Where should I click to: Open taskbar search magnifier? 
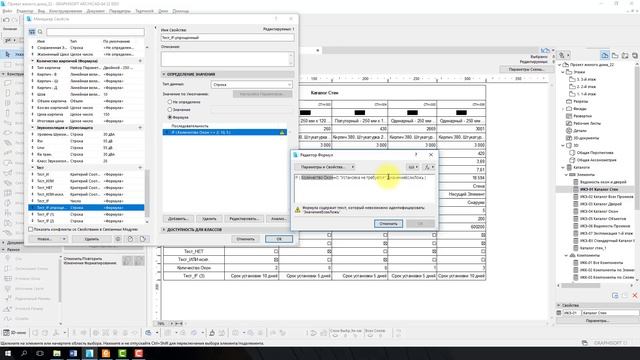[24, 353]
